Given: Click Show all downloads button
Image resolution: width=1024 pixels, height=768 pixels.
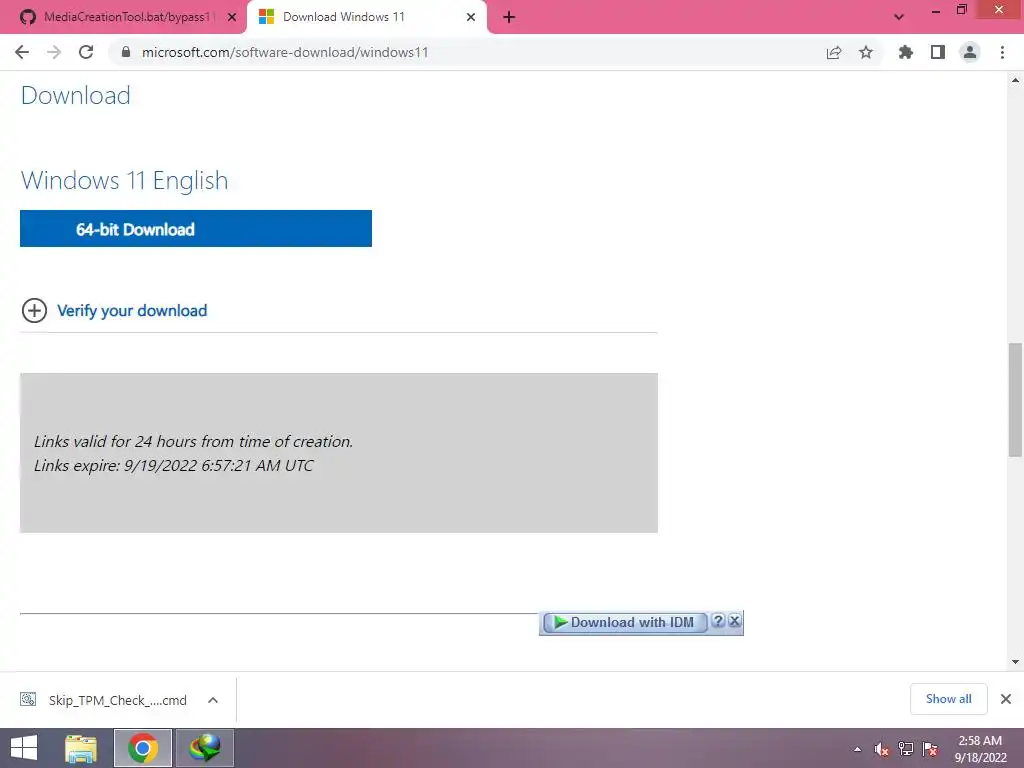Looking at the screenshot, I should tap(948, 699).
